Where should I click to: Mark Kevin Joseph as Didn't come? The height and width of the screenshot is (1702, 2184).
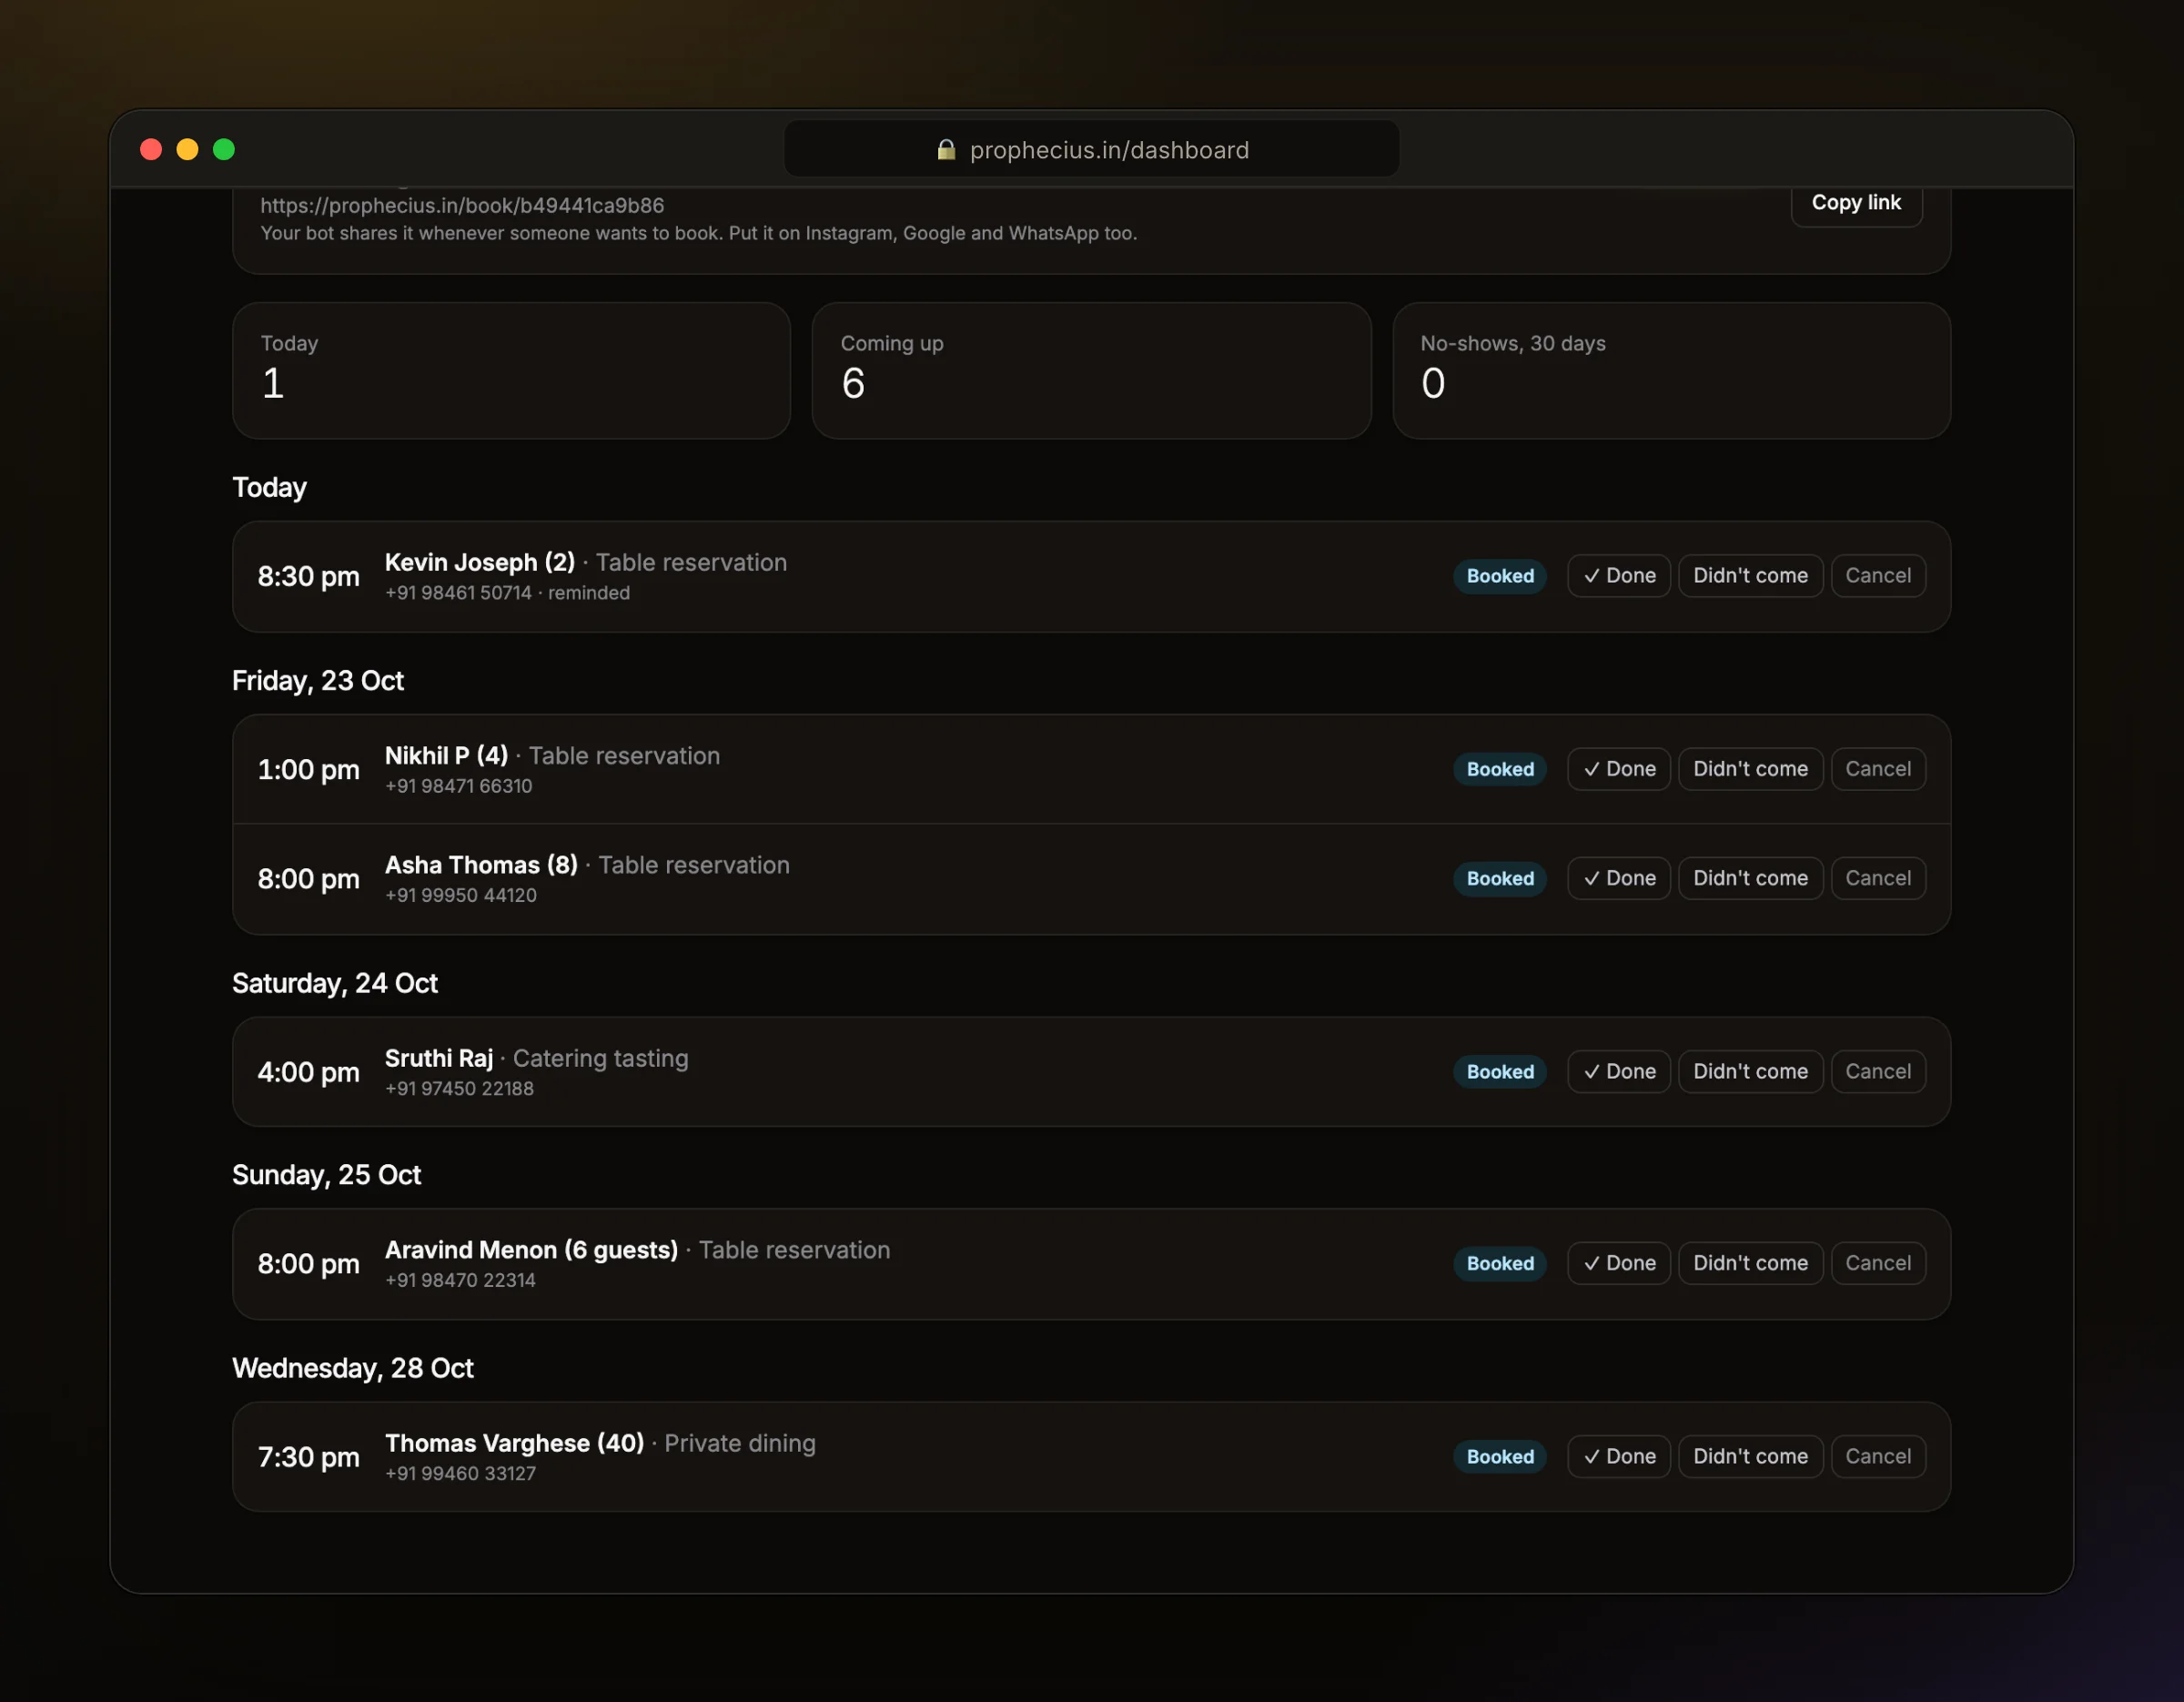pos(1750,576)
